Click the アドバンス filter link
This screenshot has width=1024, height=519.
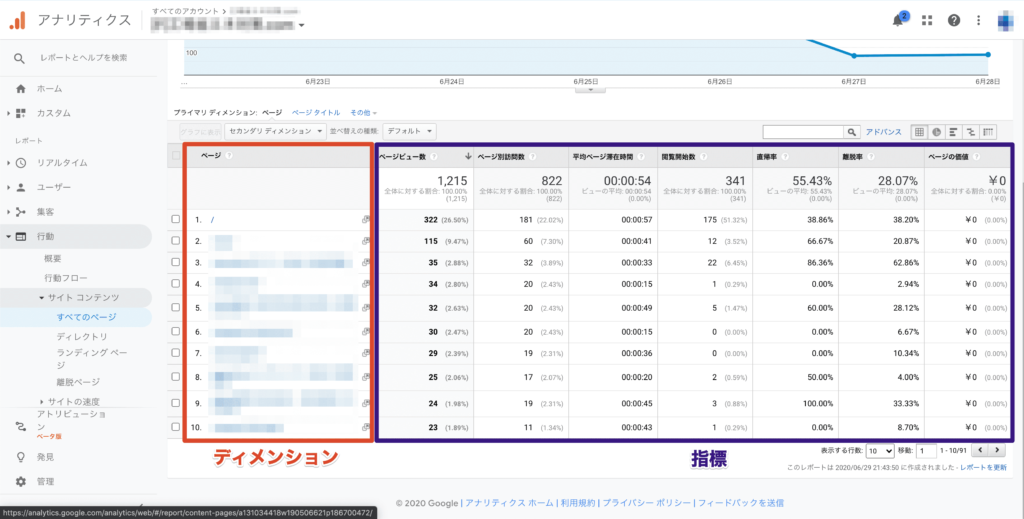[x=883, y=131]
